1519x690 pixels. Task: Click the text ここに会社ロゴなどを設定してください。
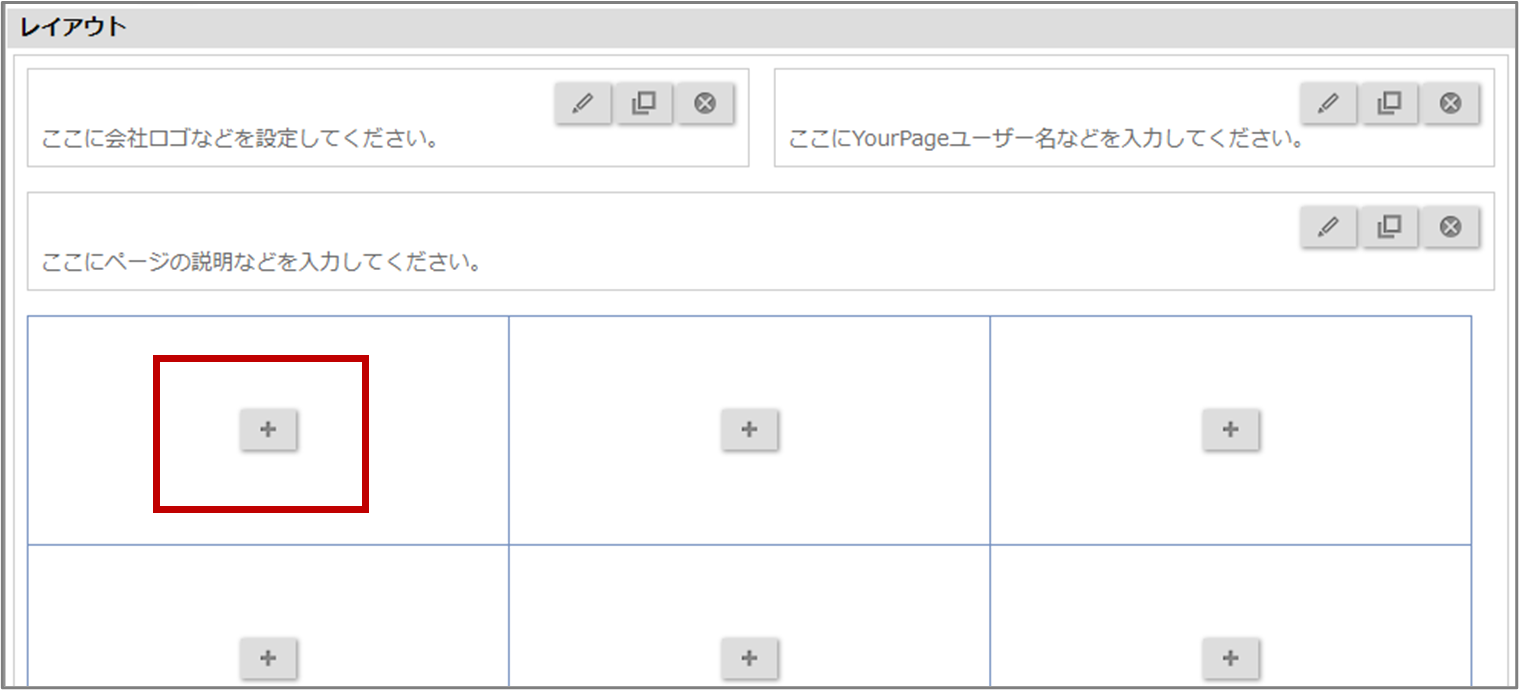click(241, 138)
